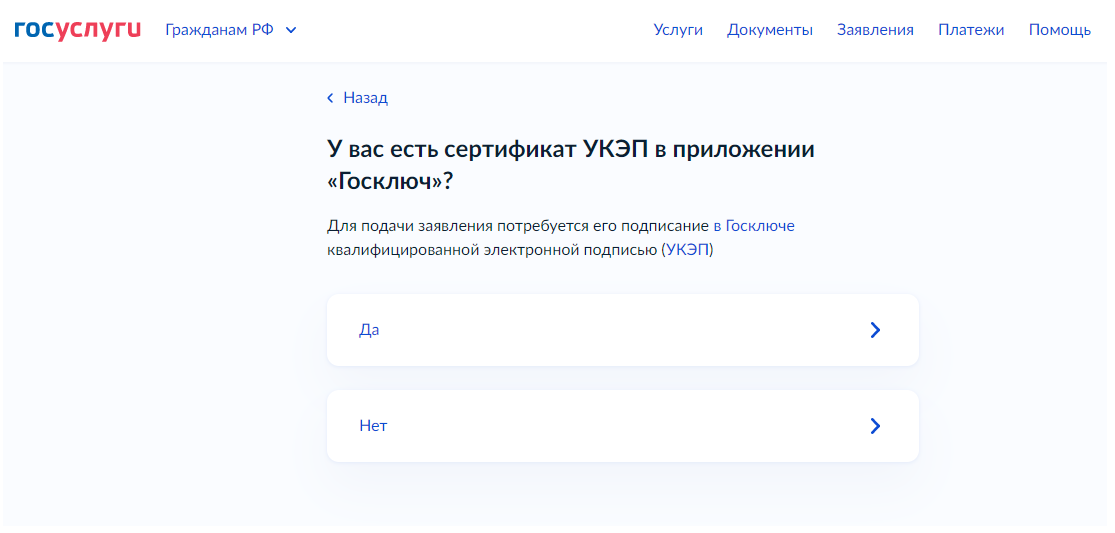Open the Платежи page
Viewport: 1115px width, 533px height.
pos(971,30)
